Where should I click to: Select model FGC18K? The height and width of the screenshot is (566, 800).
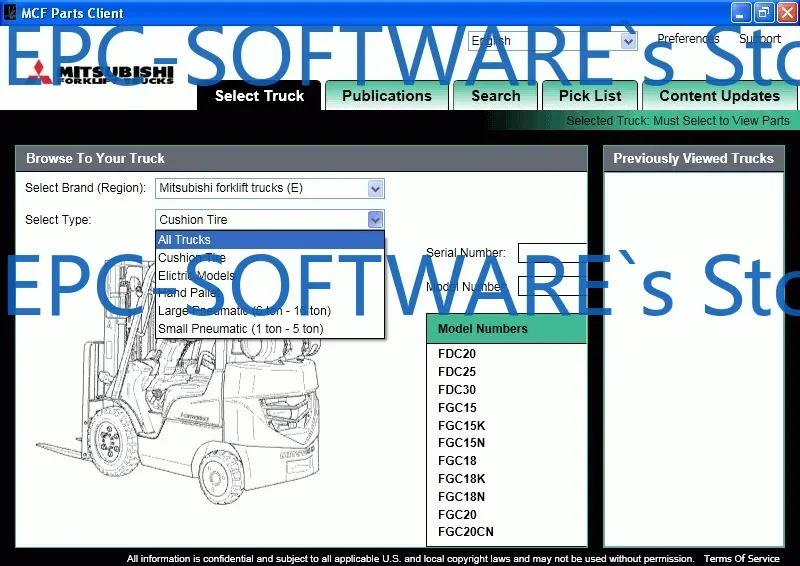pyautogui.click(x=462, y=479)
